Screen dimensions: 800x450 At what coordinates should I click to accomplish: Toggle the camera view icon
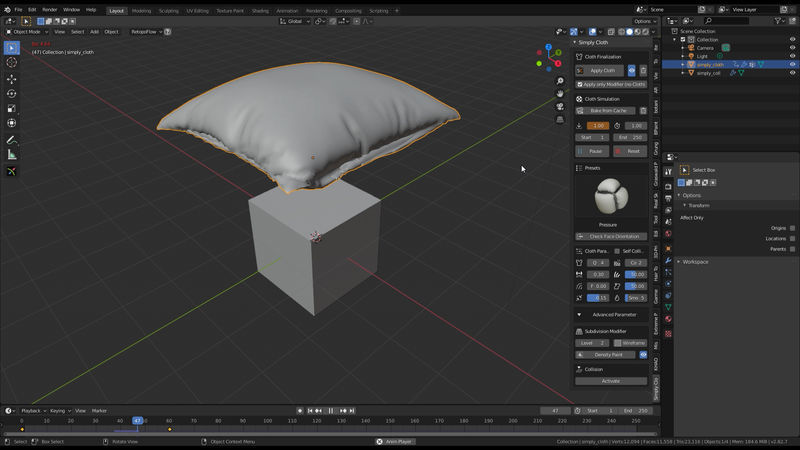pyautogui.click(x=560, y=107)
